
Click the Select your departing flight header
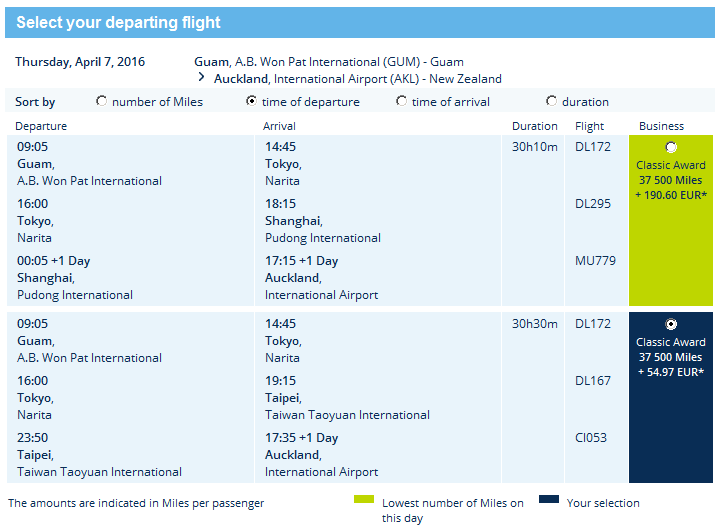click(x=119, y=22)
